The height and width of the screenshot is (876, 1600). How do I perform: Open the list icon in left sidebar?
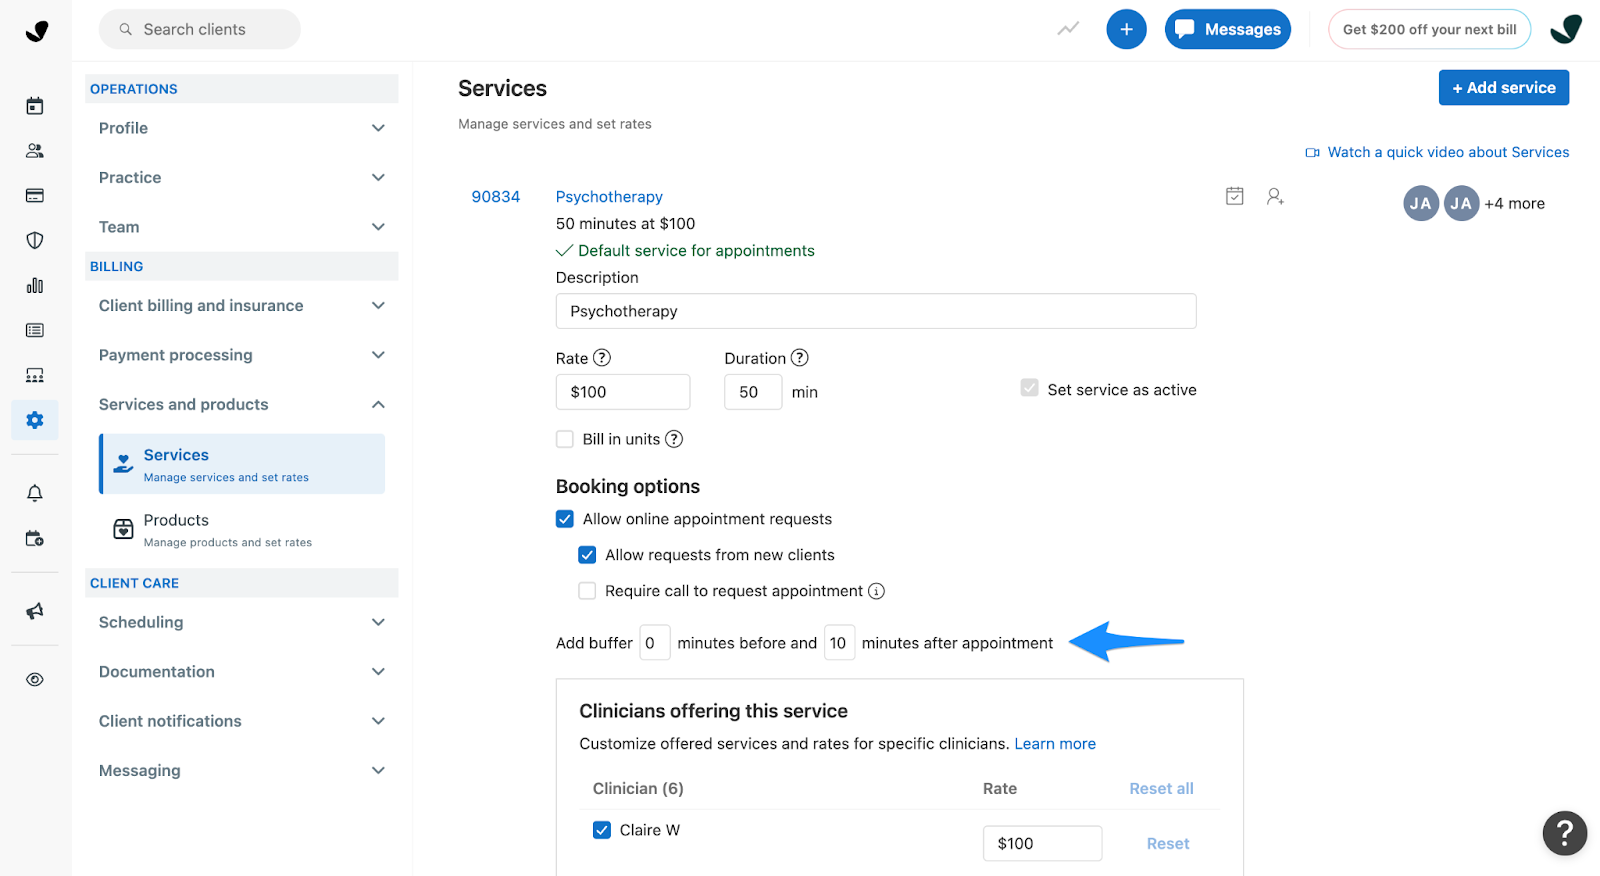(x=35, y=331)
